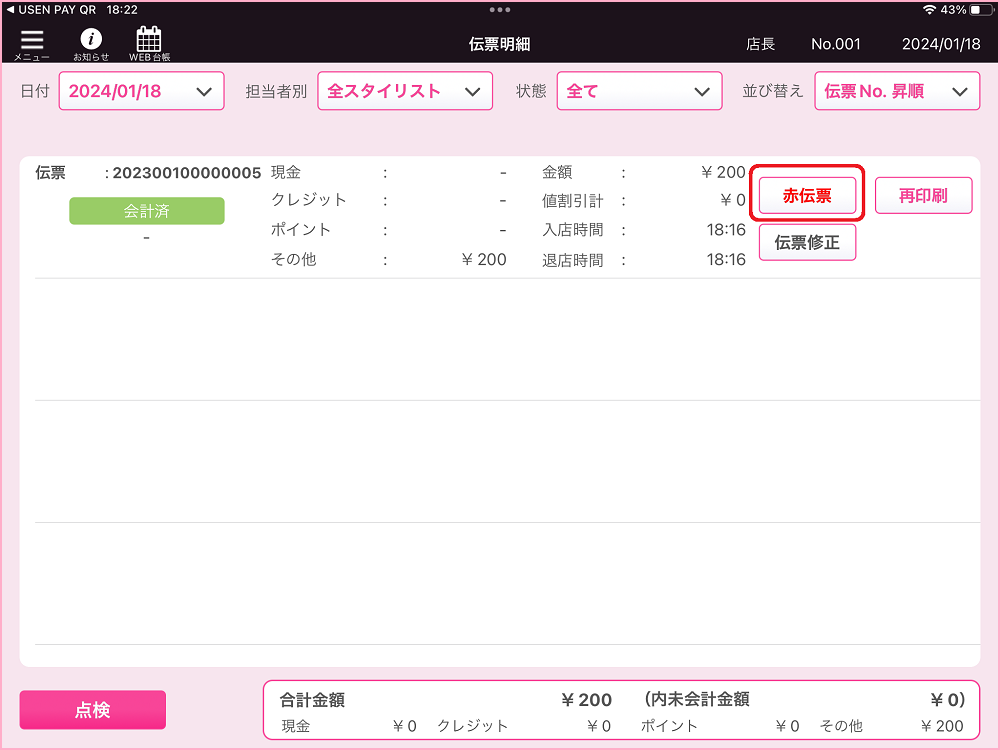Viewport: 1000px width, 750px height.
Task: Open the 全スタイリスト staff dropdown
Action: click(405, 91)
